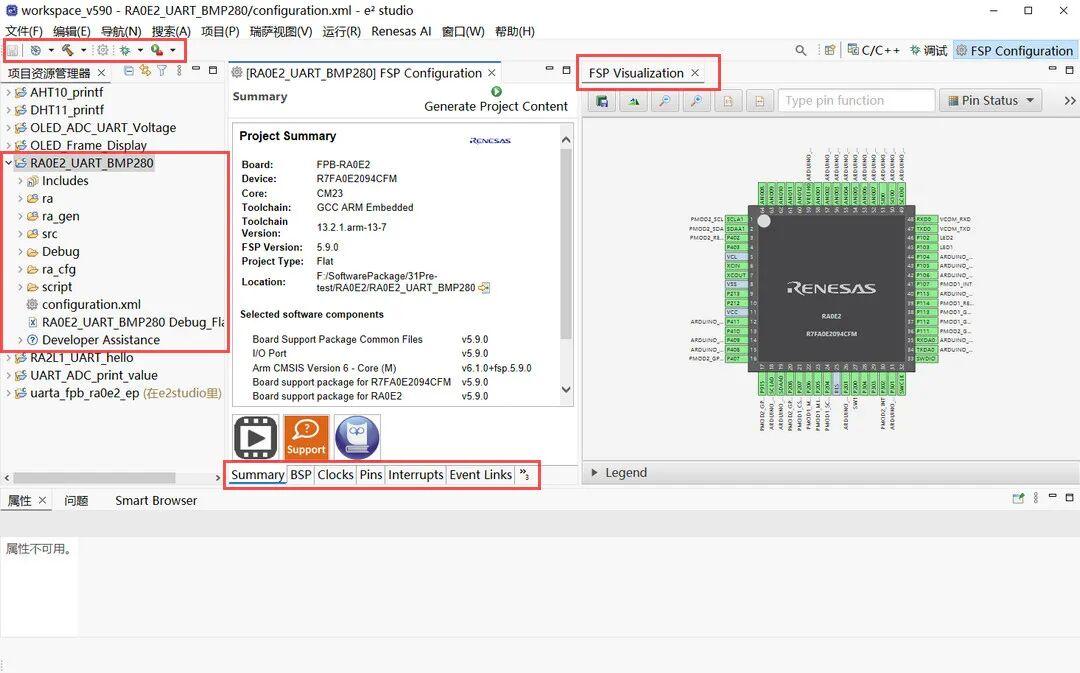Image resolution: width=1080 pixels, height=673 pixels.
Task: Open the owl user manual icon
Action: (357, 437)
